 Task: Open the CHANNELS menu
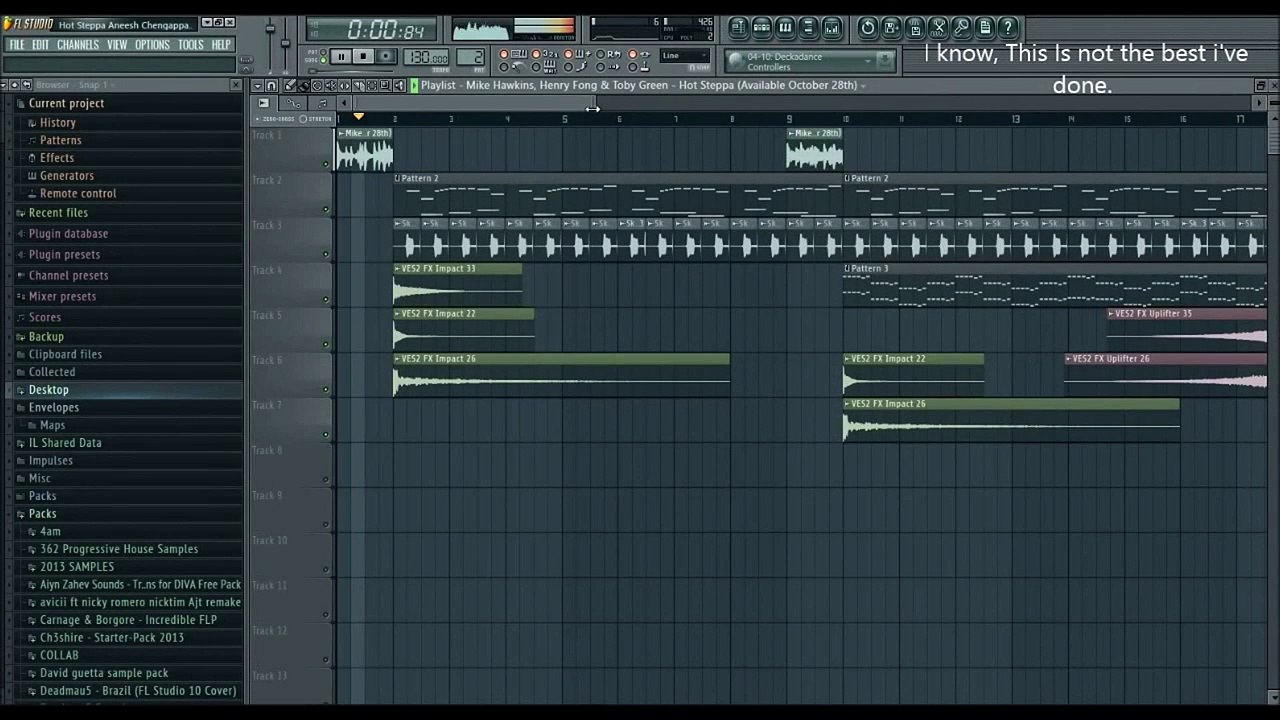(78, 44)
